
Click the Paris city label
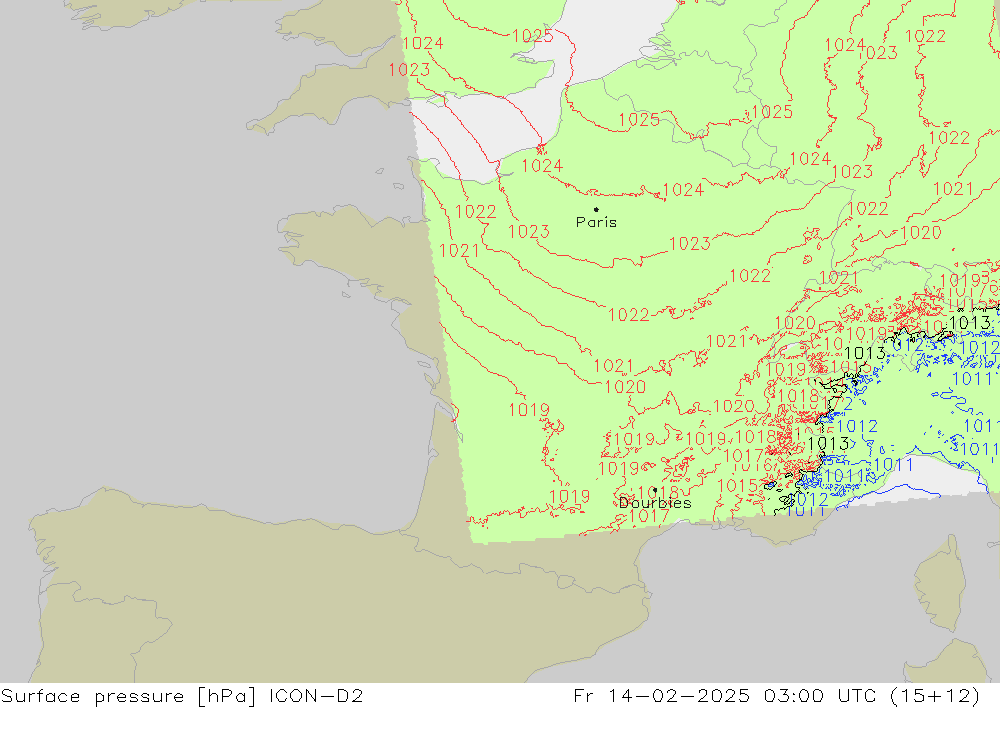point(596,222)
